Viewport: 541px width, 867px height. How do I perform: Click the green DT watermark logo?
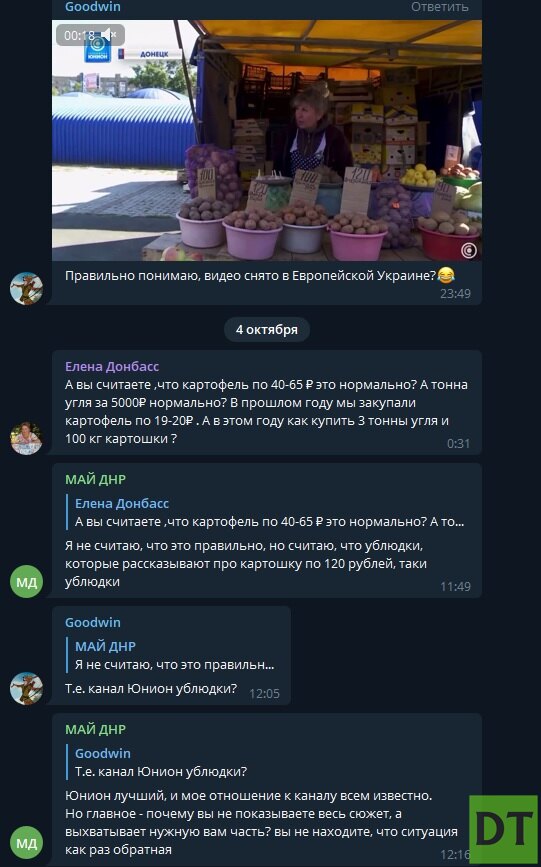(504, 829)
